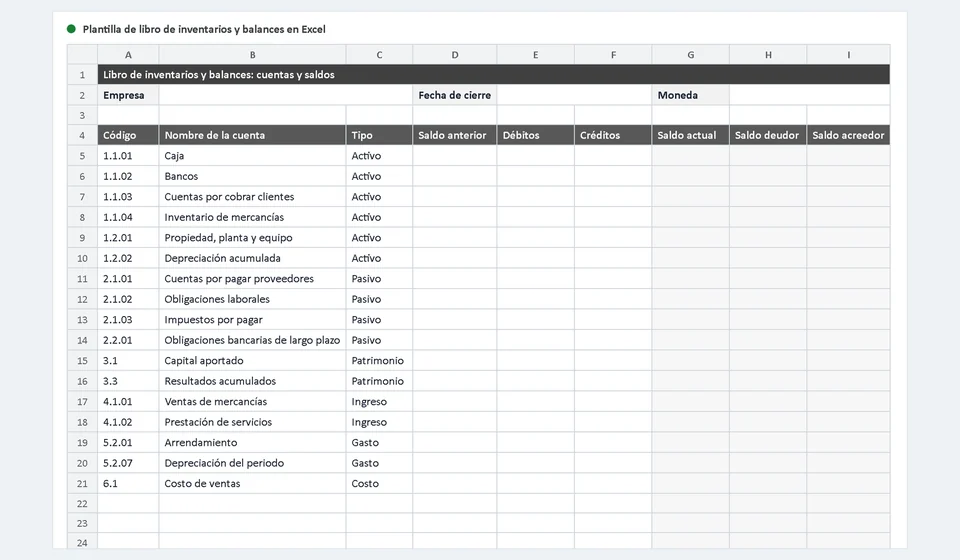Select row 1 header number
This screenshot has width=960, height=560.
coord(82,75)
